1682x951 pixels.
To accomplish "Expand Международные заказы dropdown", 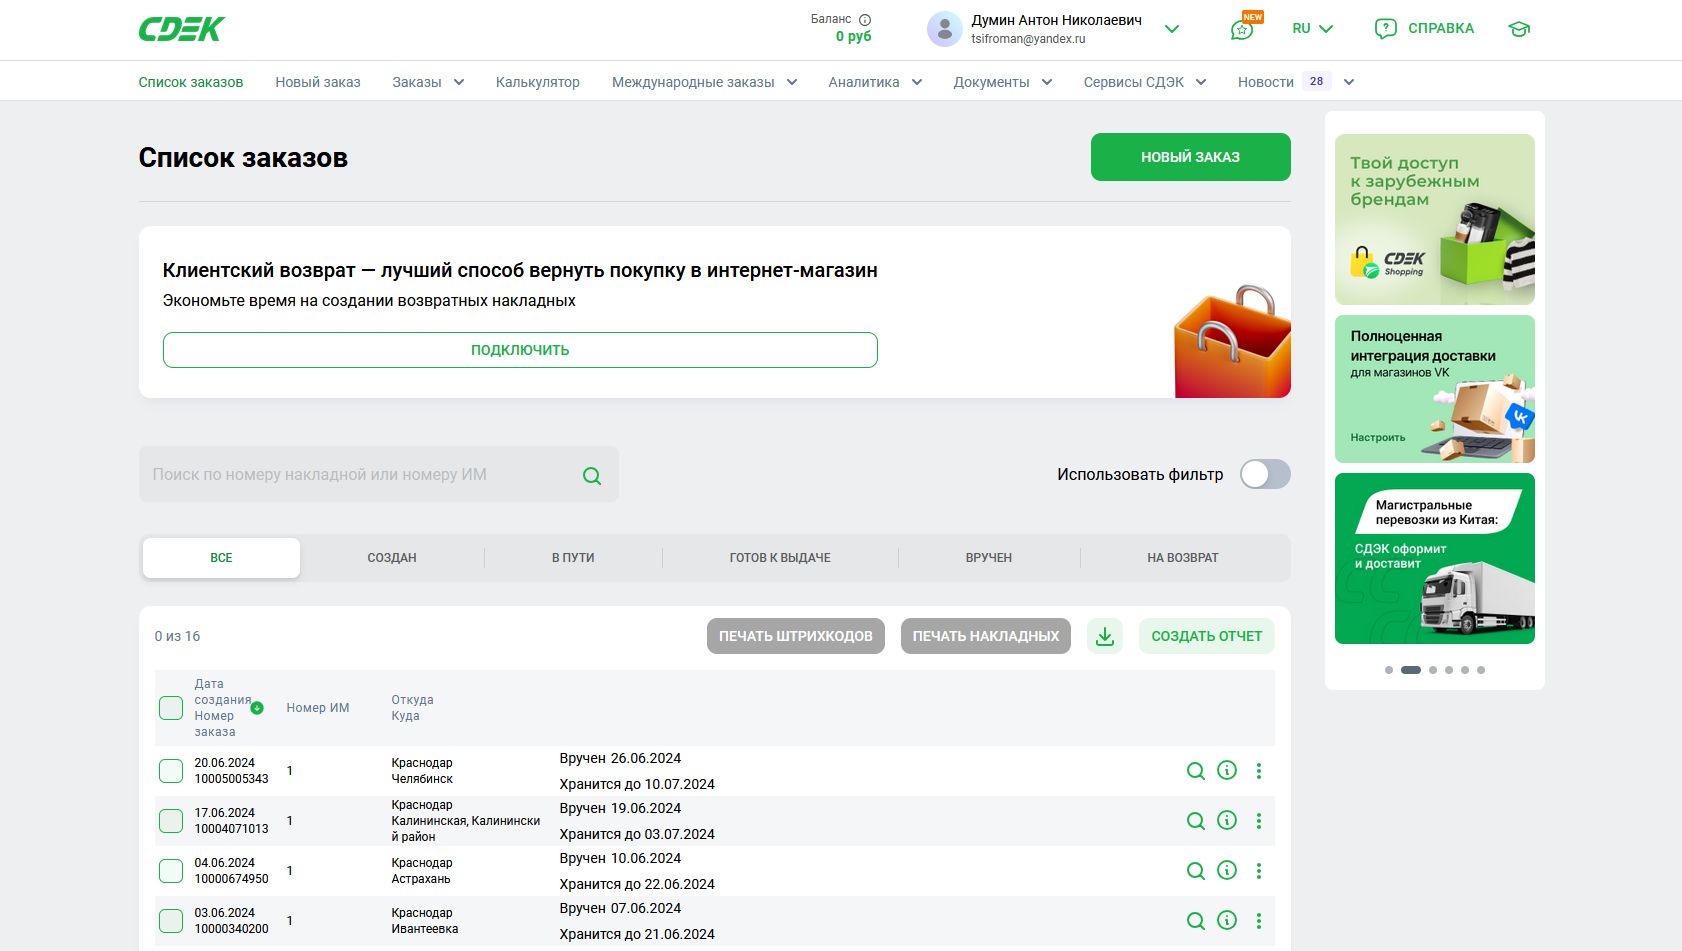I will tap(704, 82).
